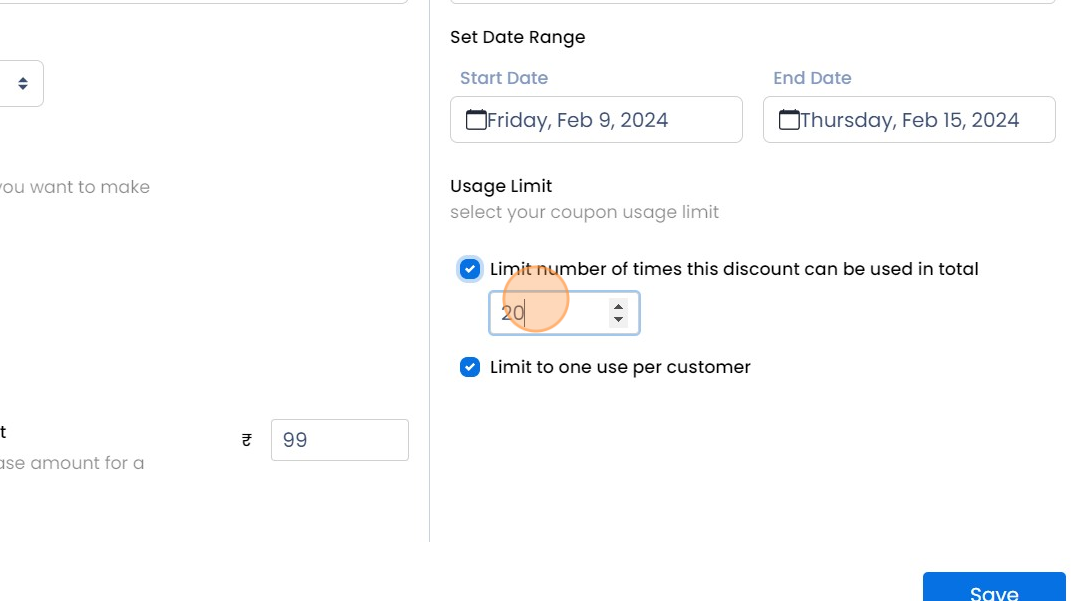Focus the amount field showing 99
The width and height of the screenshot is (1075, 601).
click(x=339, y=440)
